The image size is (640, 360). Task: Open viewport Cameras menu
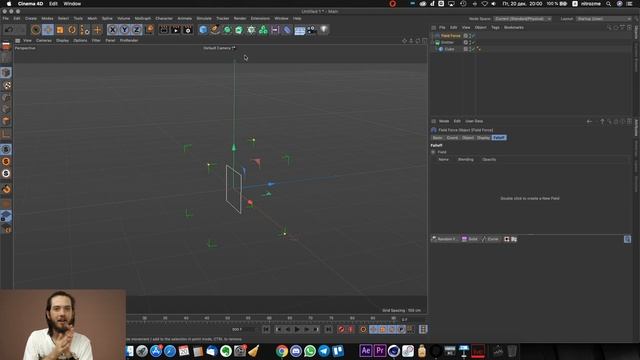tap(44, 40)
